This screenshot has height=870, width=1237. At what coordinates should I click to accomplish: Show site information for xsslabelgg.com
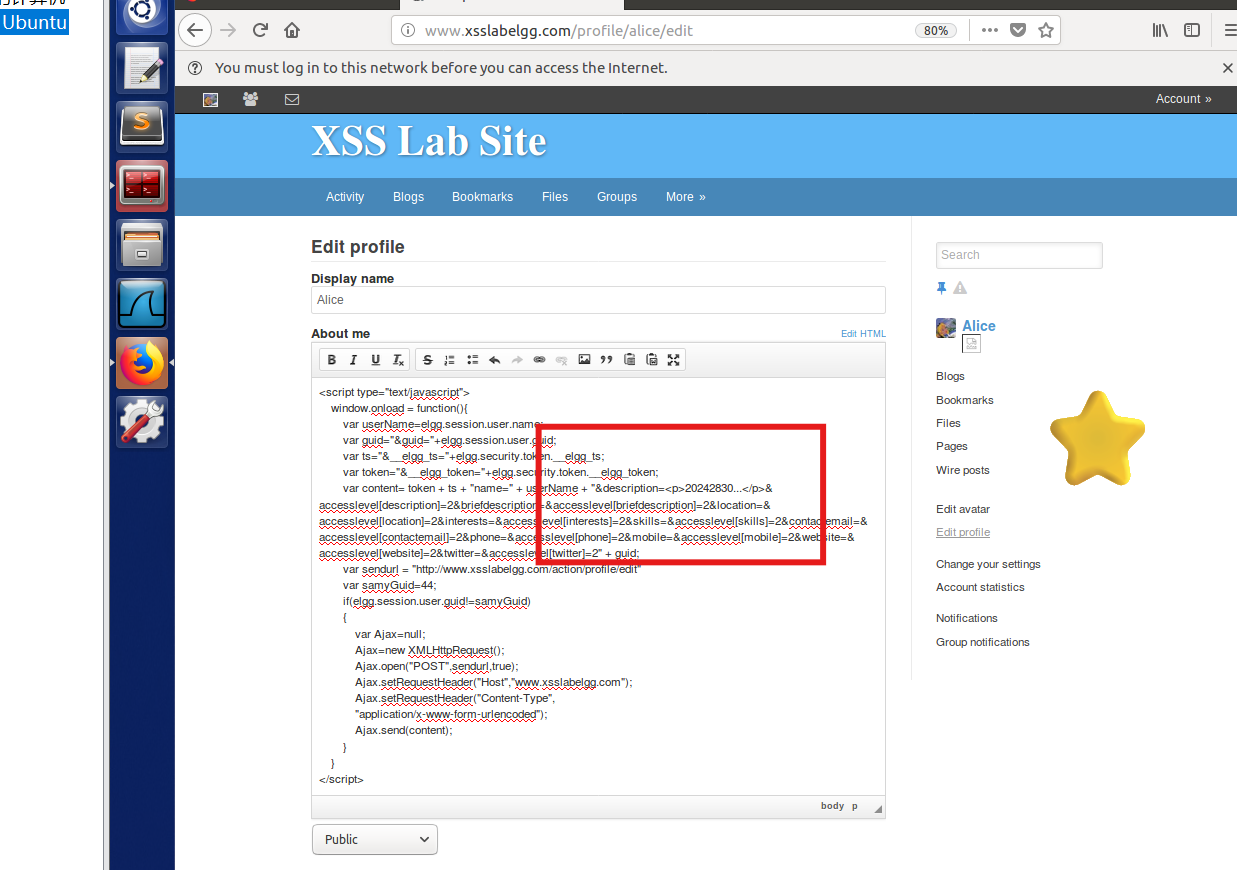coord(407,30)
